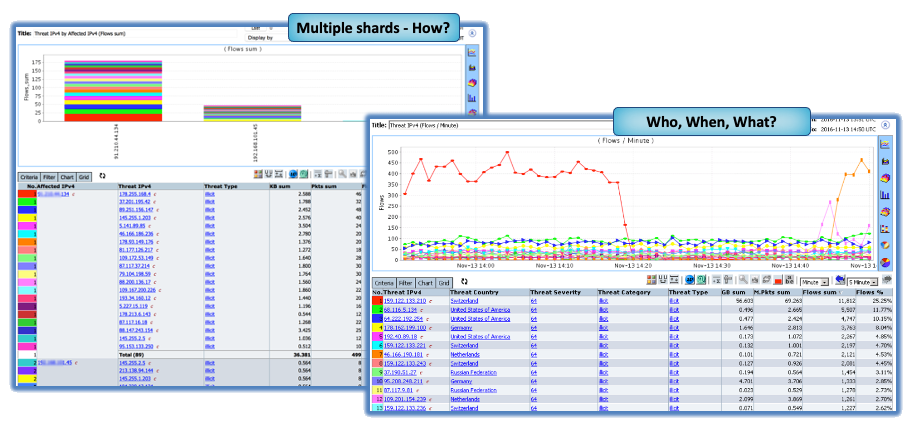Select line chart icon in Flows / Minute window

pos(885,144)
